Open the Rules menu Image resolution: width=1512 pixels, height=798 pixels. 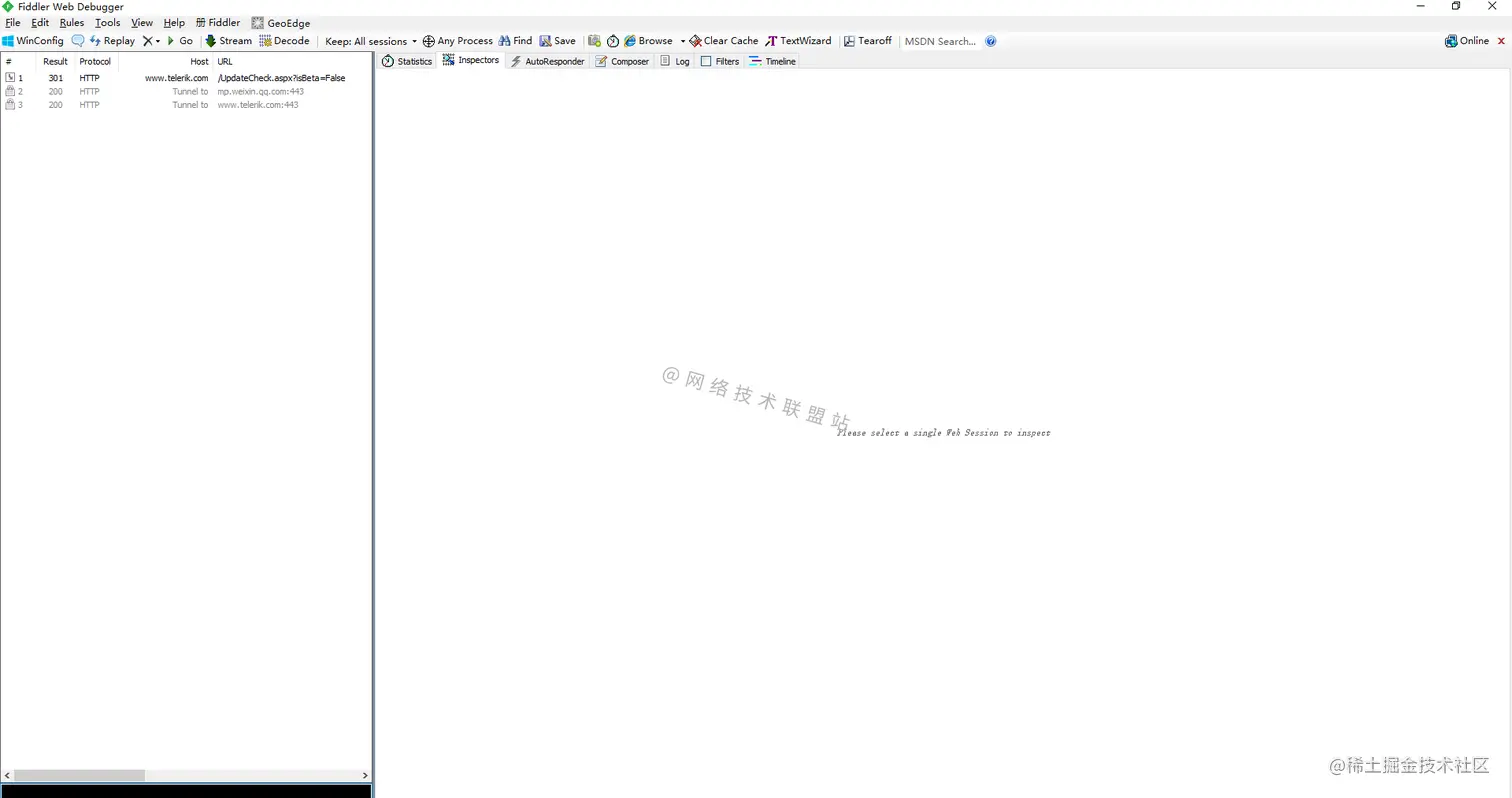pyautogui.click(x=72, y=22)
